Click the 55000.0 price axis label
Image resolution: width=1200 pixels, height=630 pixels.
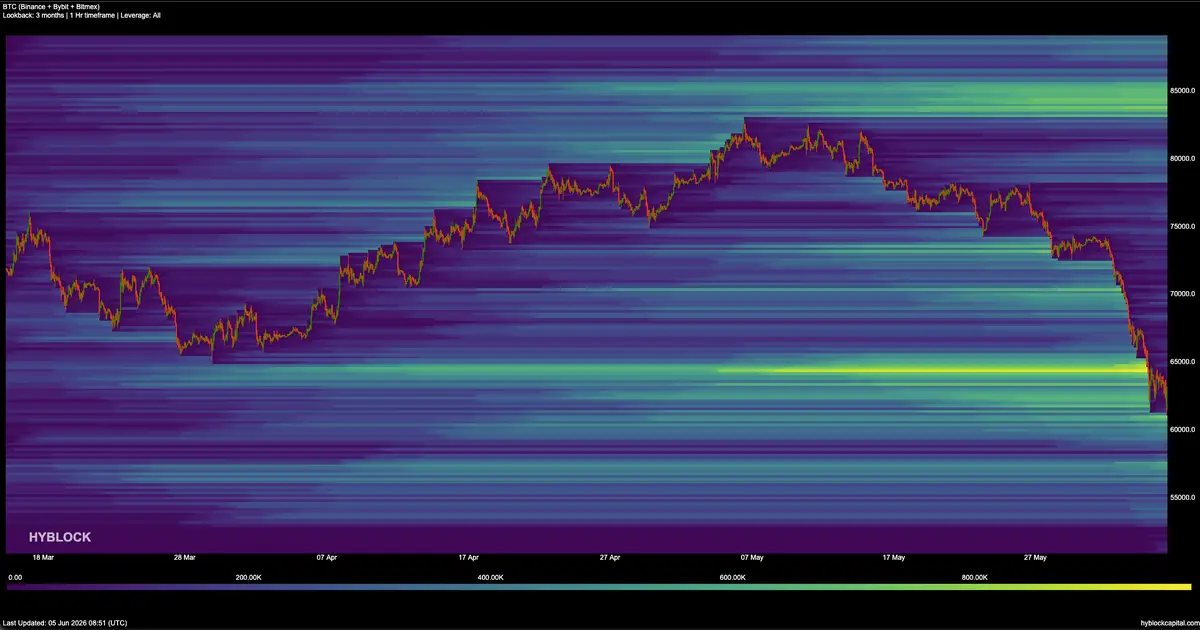pos(1182,497)
